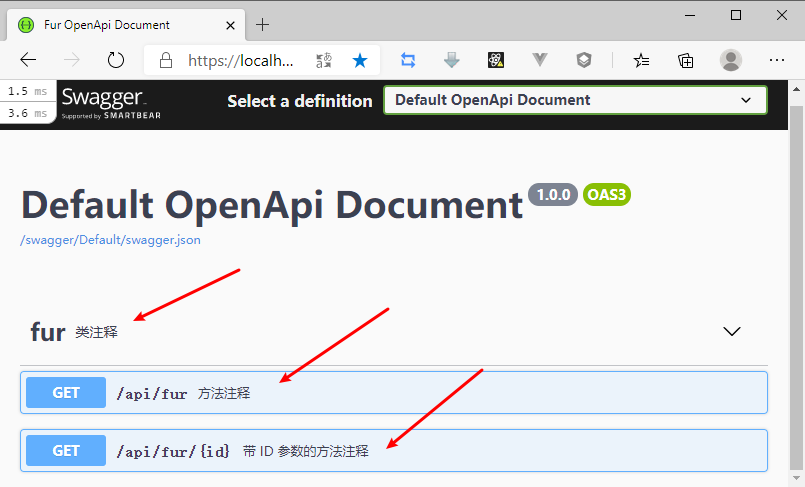Open the Collections icon
805x487 pixels.
pos(686,60)
